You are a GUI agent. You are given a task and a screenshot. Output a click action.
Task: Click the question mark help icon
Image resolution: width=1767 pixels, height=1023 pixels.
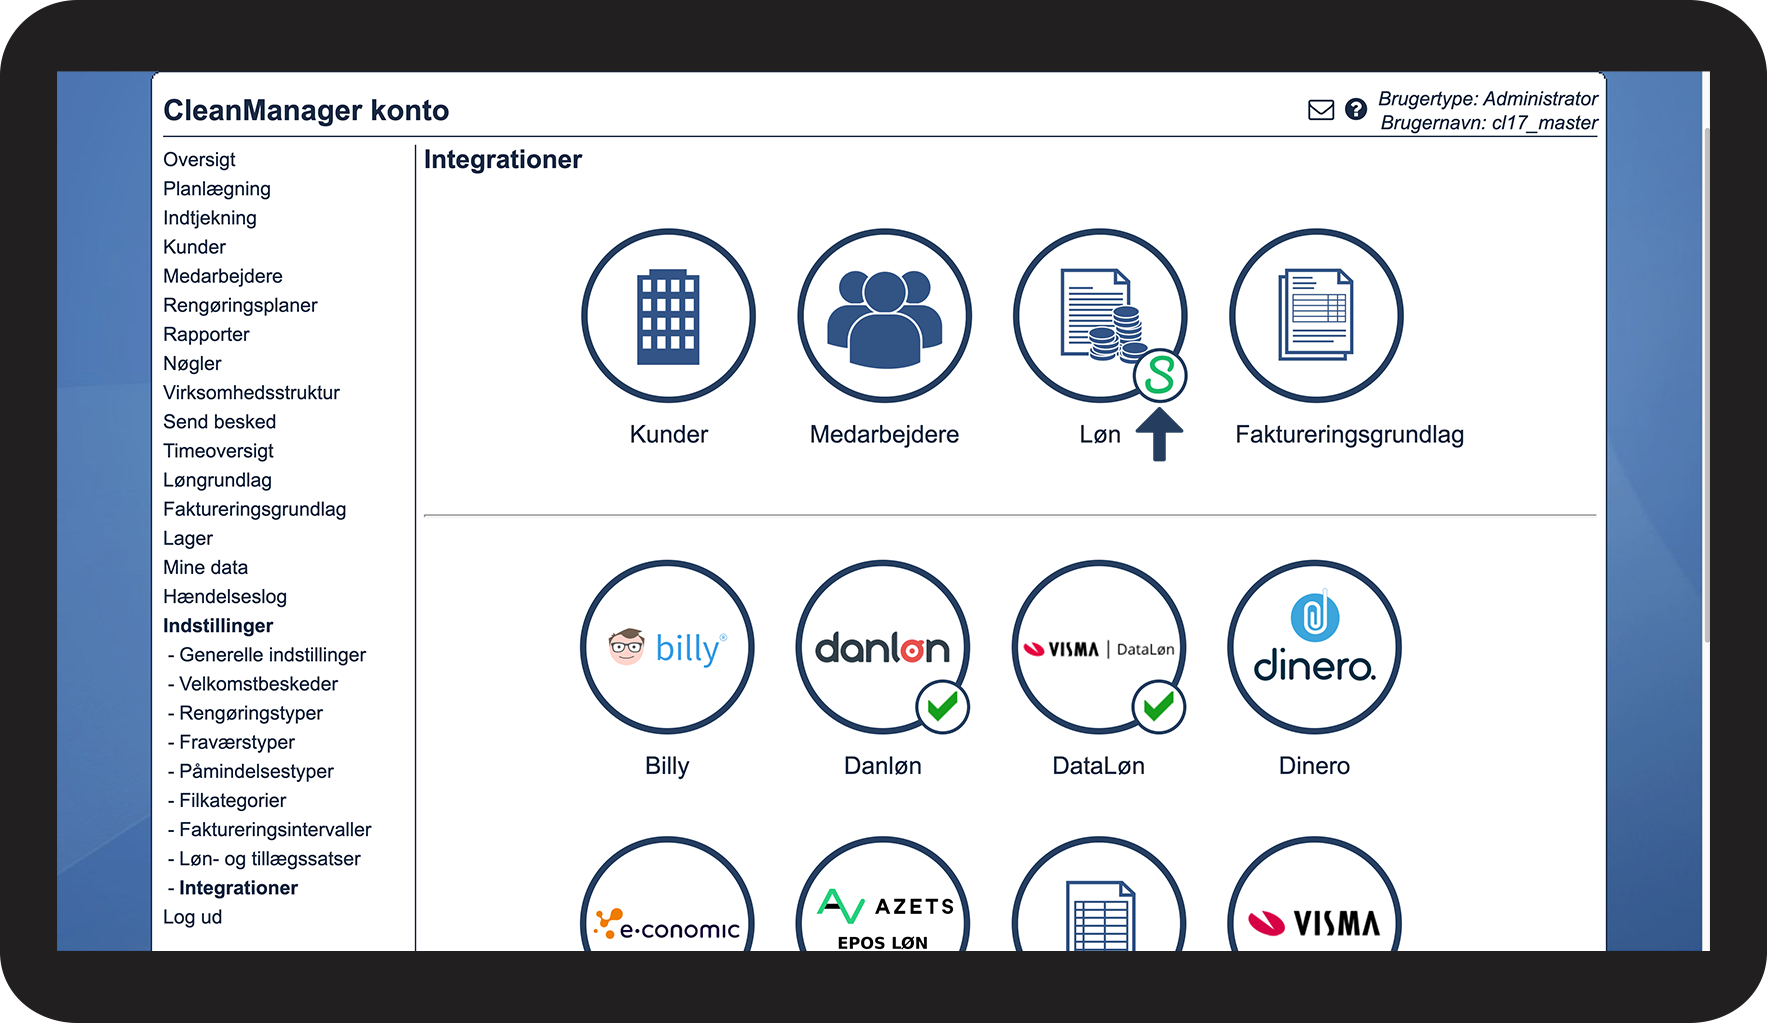pyautogui.click(x=1356, y=109)
